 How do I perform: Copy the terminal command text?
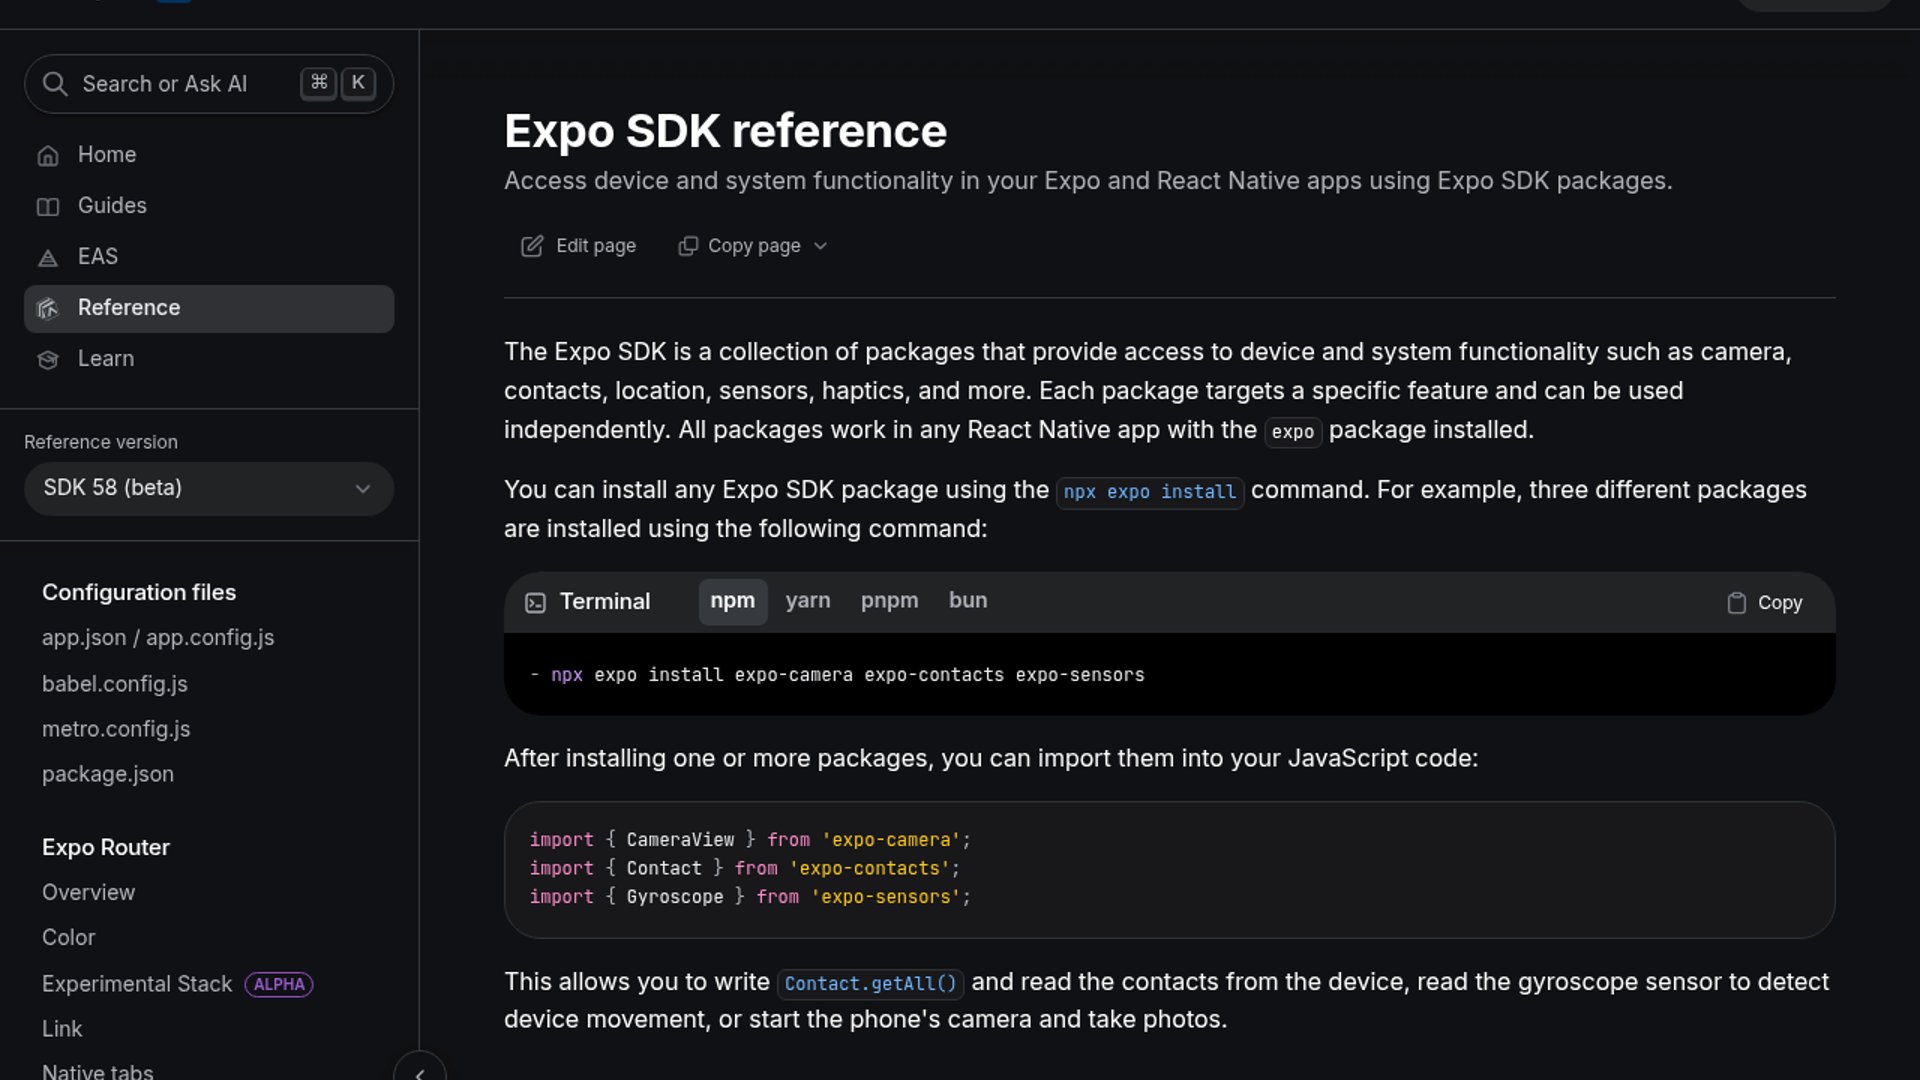(x=1765, y=603)
